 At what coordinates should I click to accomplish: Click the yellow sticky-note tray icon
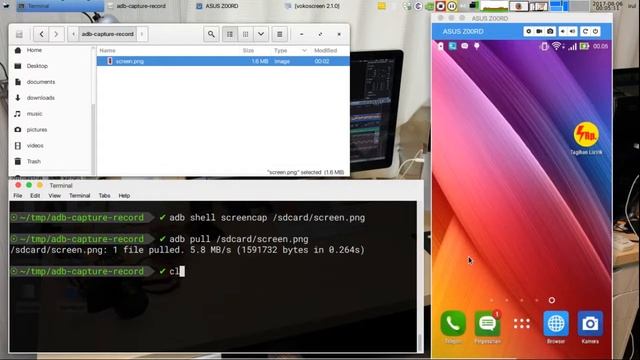pos(381,6)
